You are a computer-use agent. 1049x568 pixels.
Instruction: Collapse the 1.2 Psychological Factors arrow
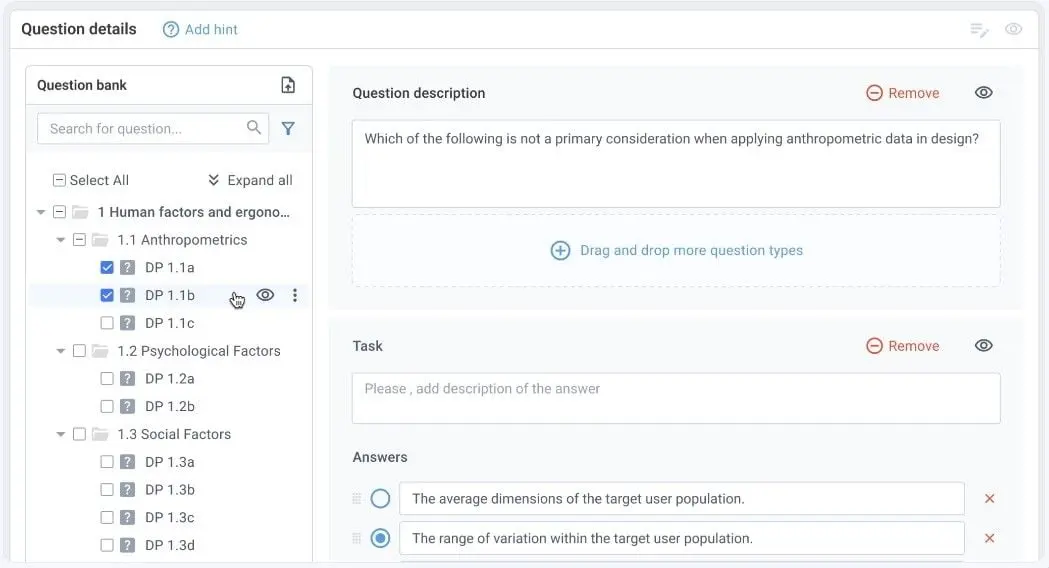61,351
